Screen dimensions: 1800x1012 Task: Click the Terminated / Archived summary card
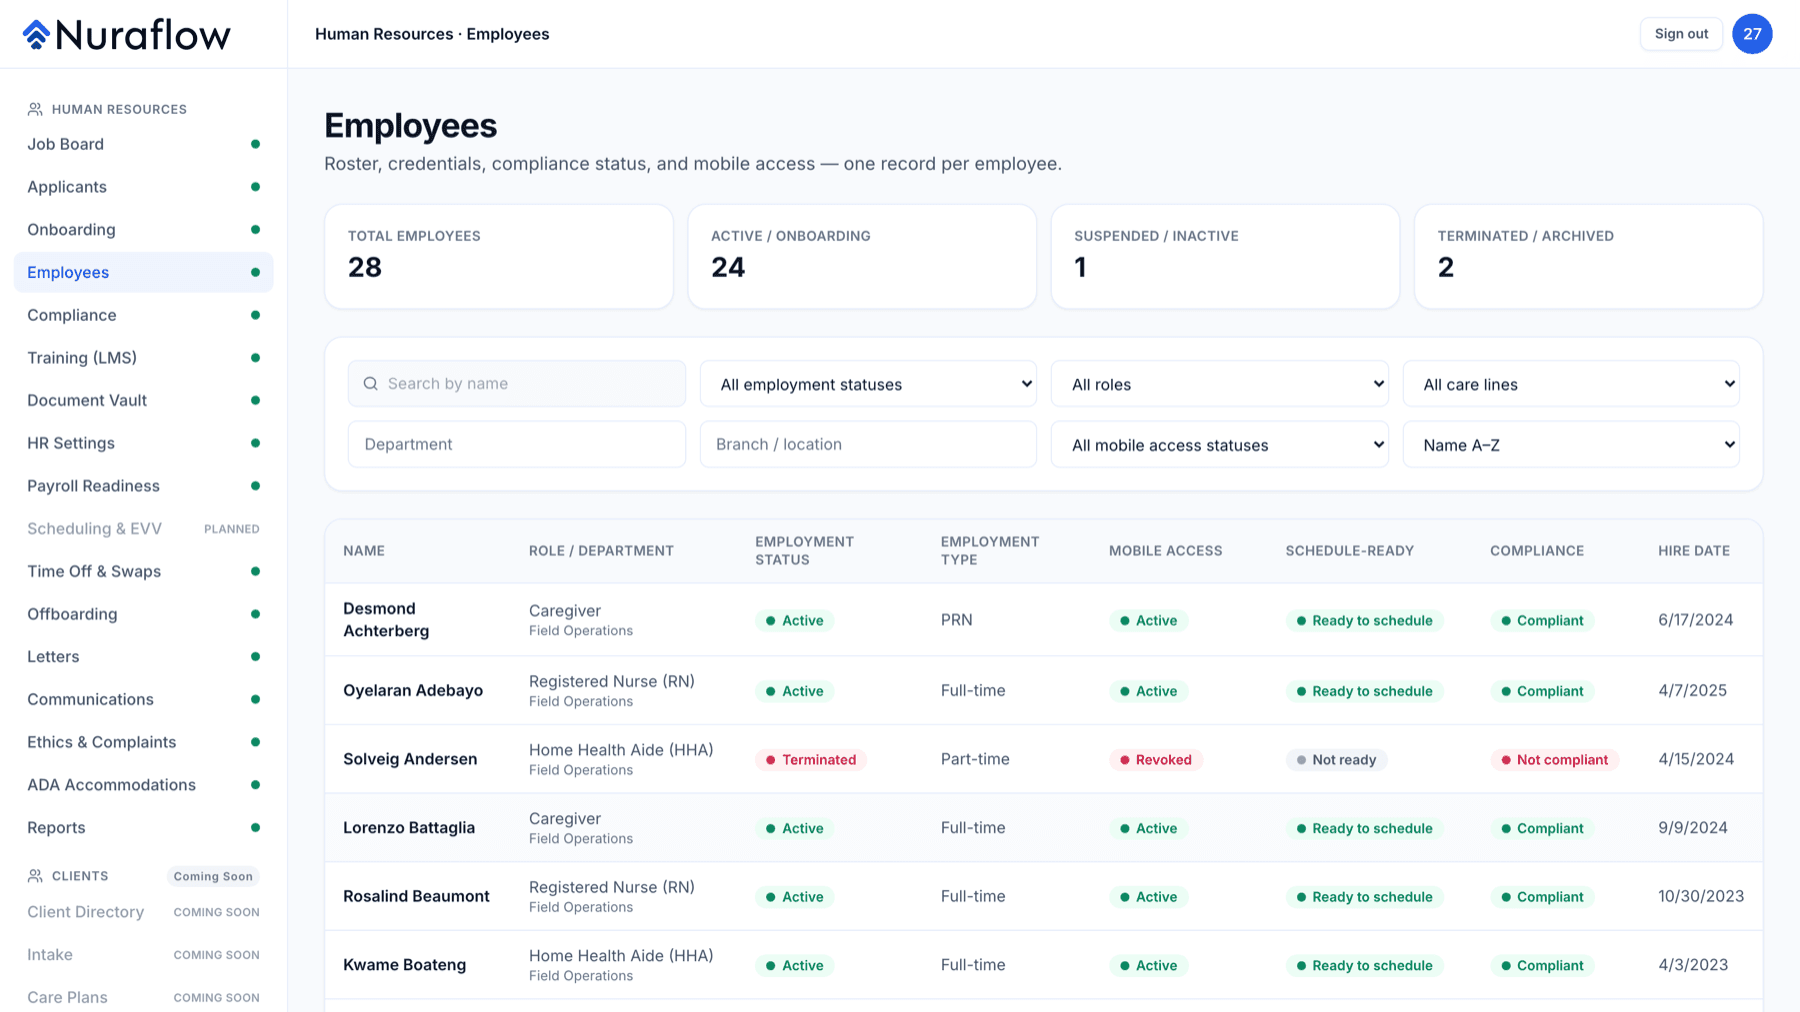click(x=1588, y=257)
